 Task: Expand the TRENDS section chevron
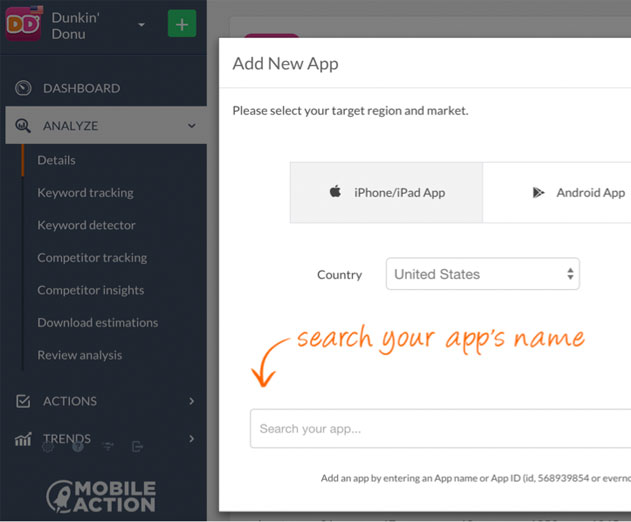coord(192,439)
